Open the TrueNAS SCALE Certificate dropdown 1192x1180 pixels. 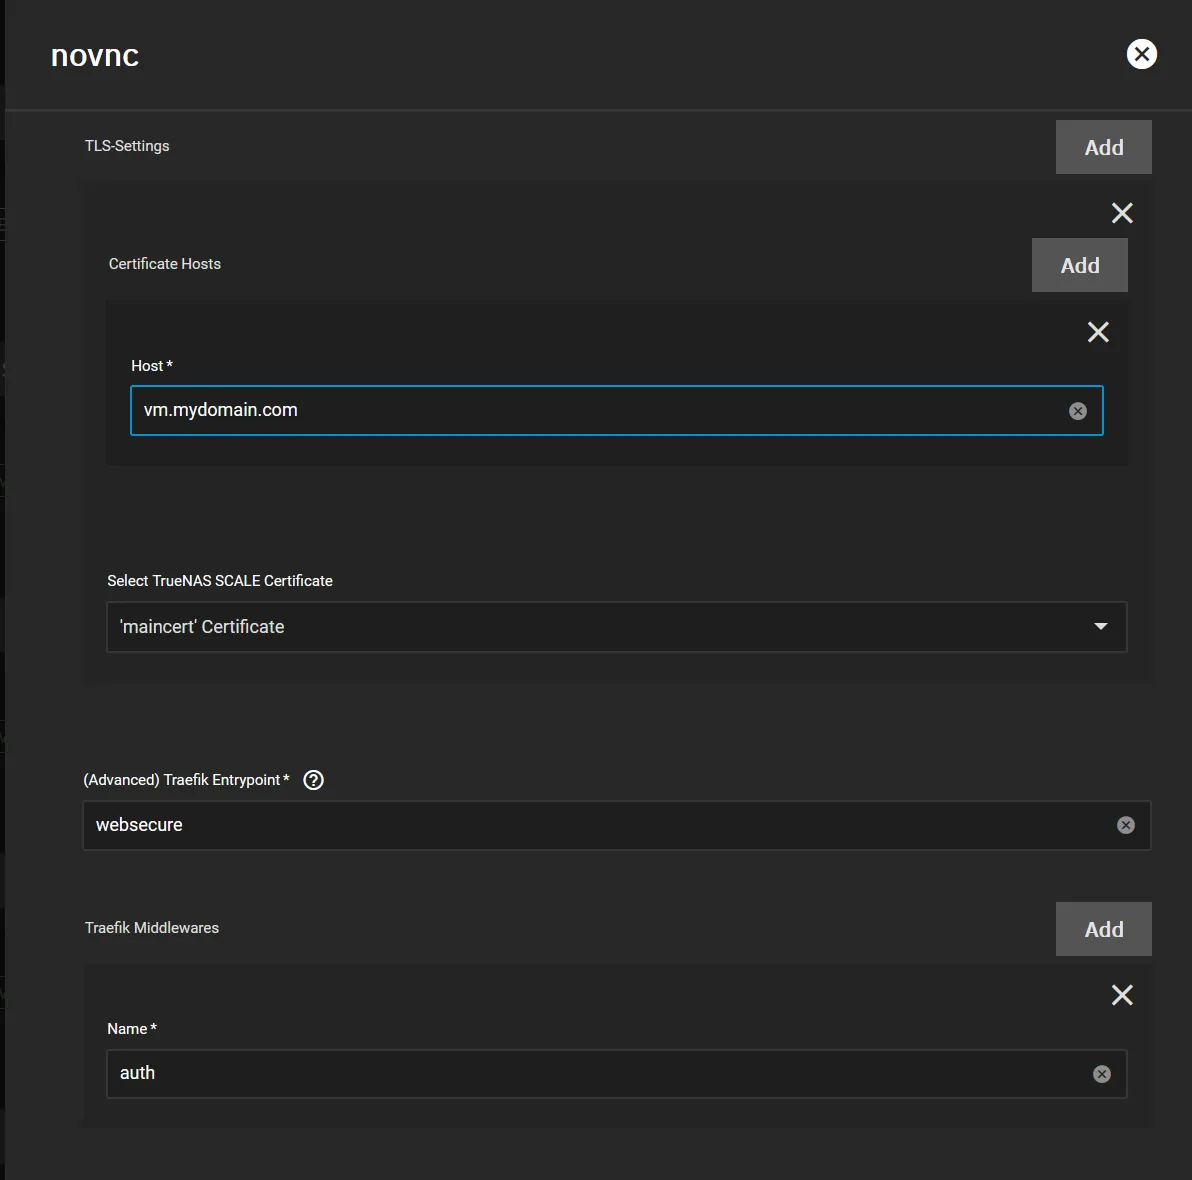coord(600,627)
